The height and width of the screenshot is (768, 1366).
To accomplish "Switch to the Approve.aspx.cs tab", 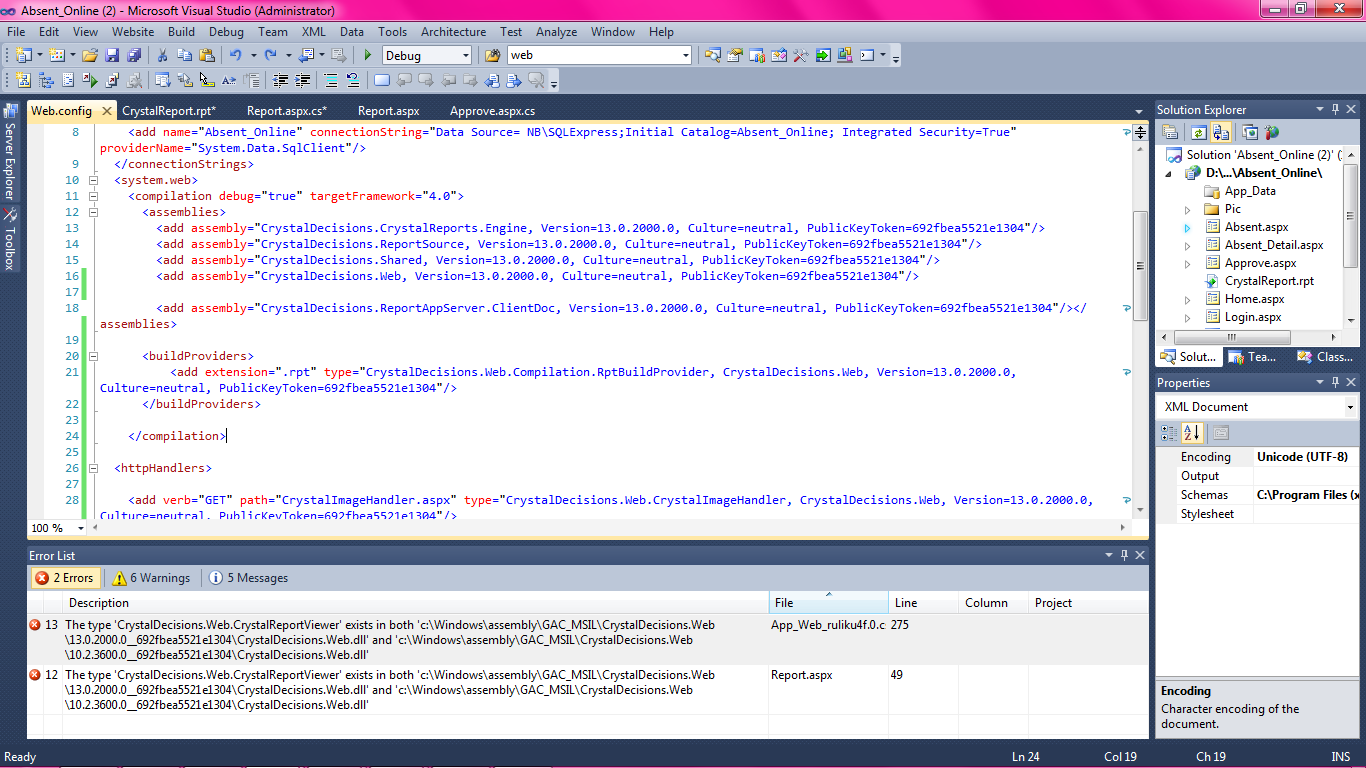I will (492, 111).
